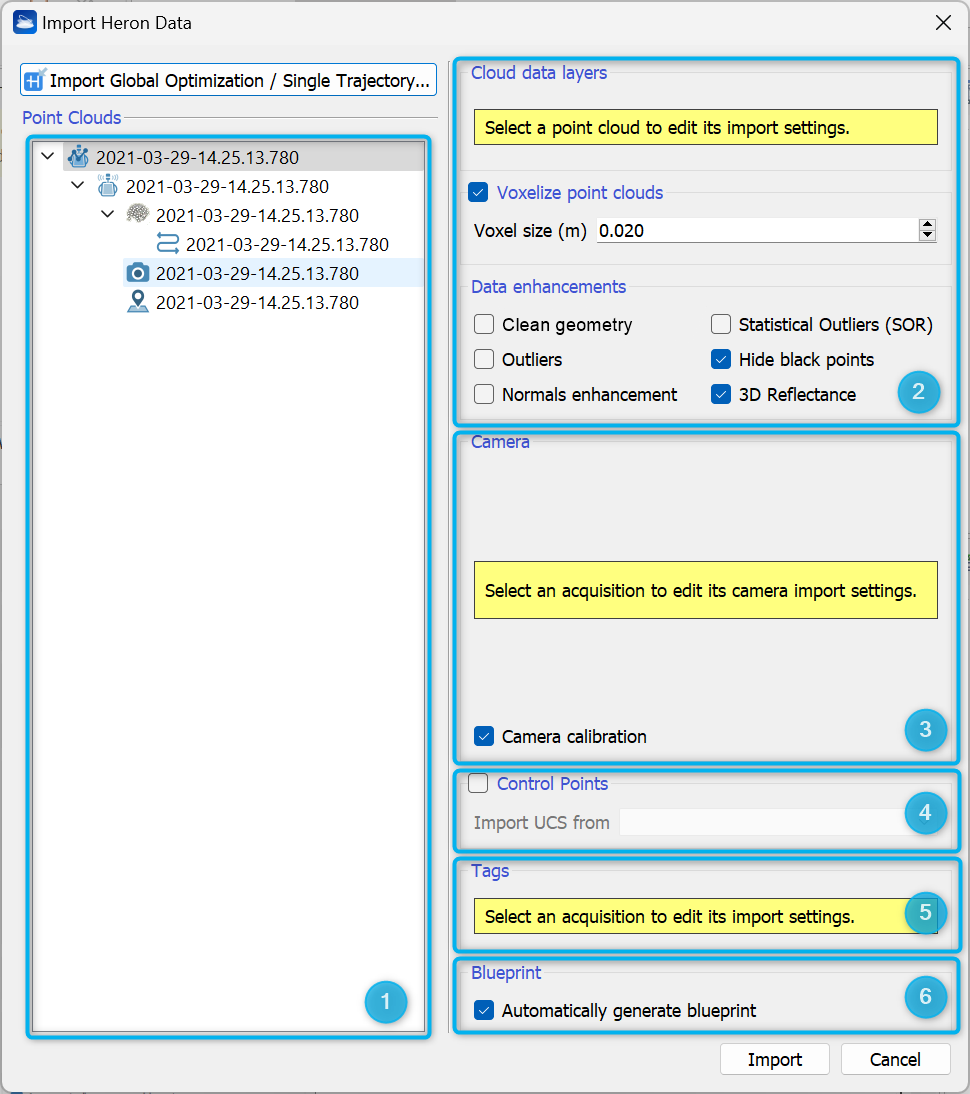970x1094 pixels.
Task: Click the Import Global Optimization button icon
Action: (x=36, y=81)
